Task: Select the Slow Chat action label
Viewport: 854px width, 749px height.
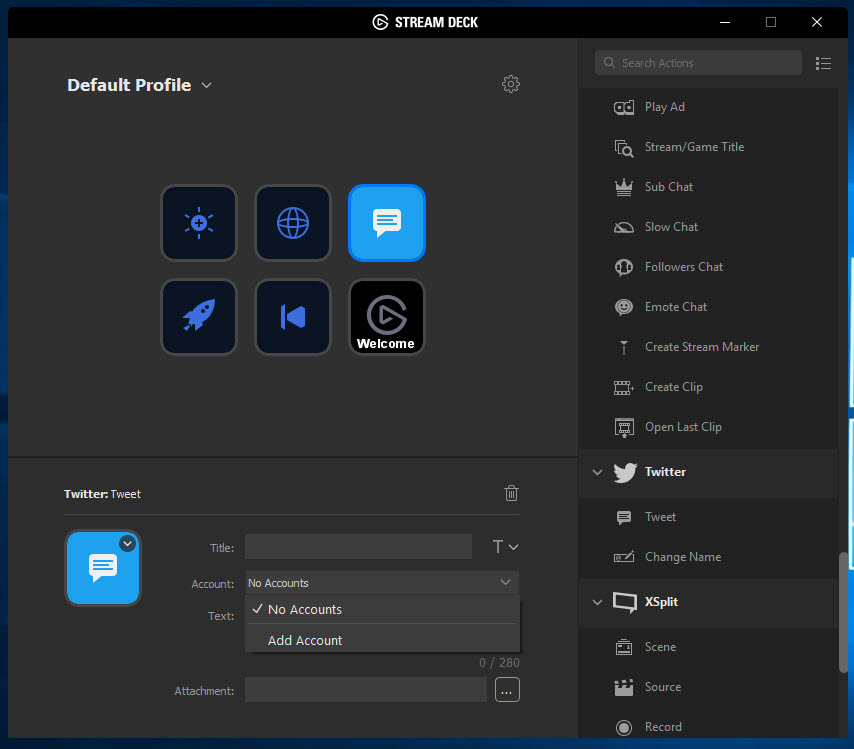Action: 671,227
